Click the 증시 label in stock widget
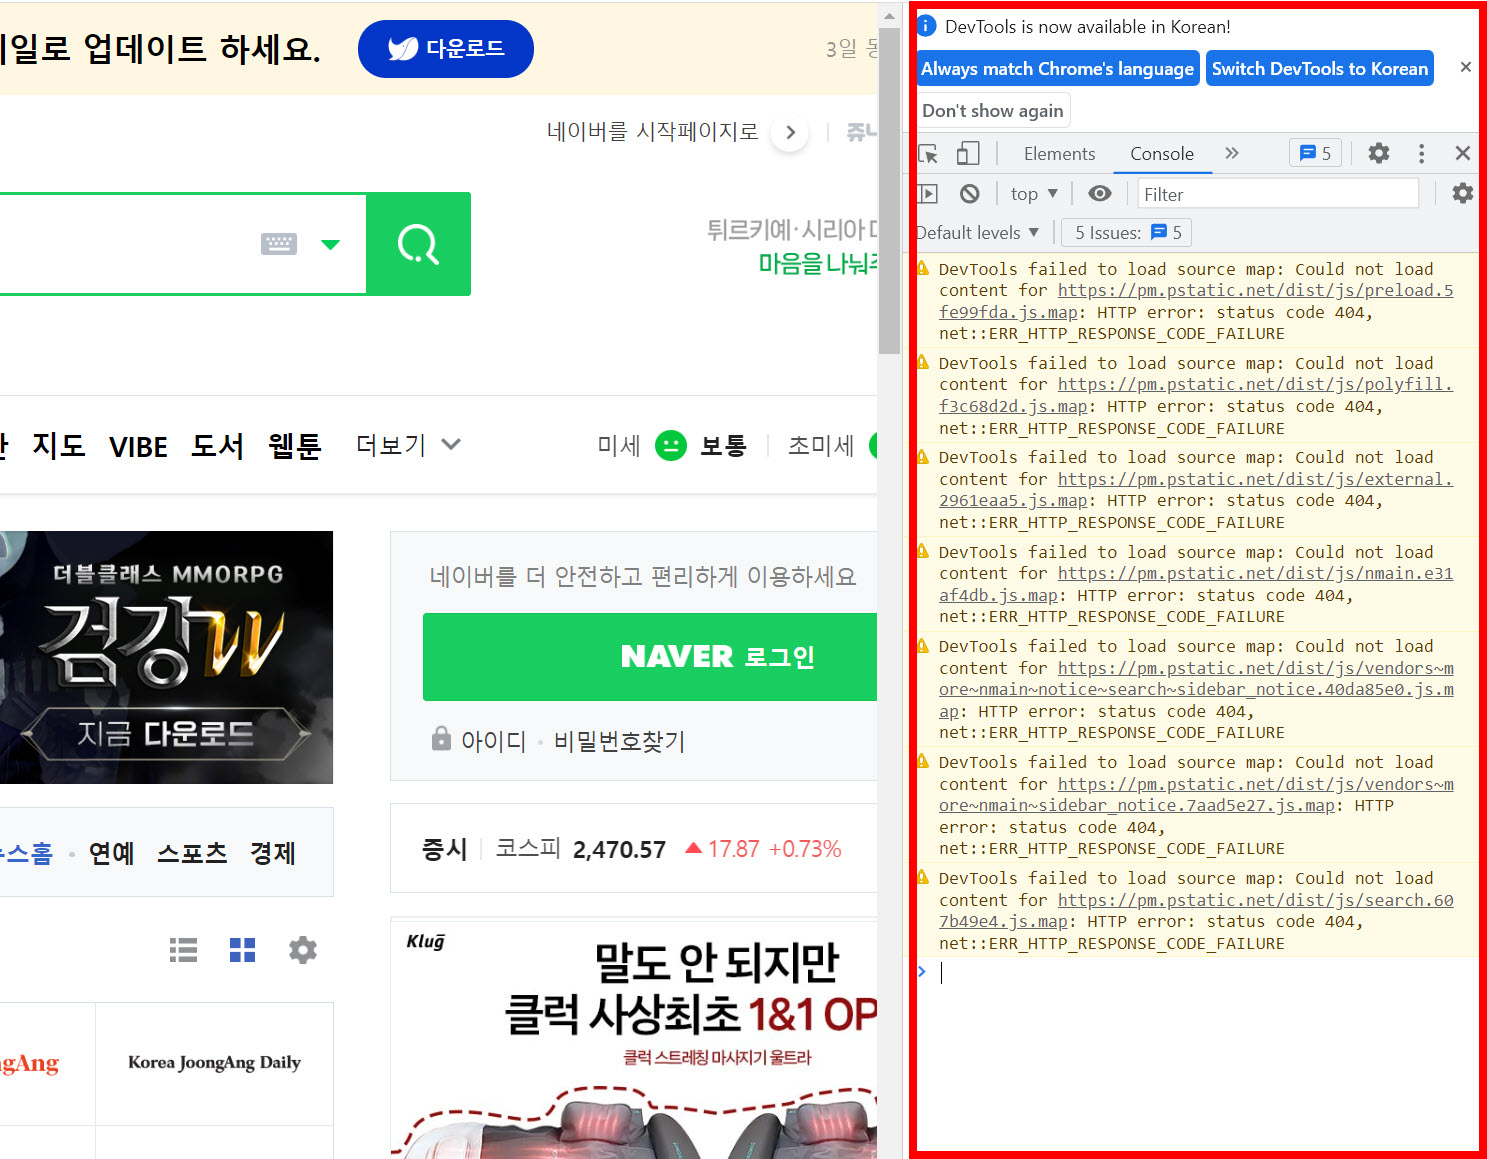 (444, 849)
